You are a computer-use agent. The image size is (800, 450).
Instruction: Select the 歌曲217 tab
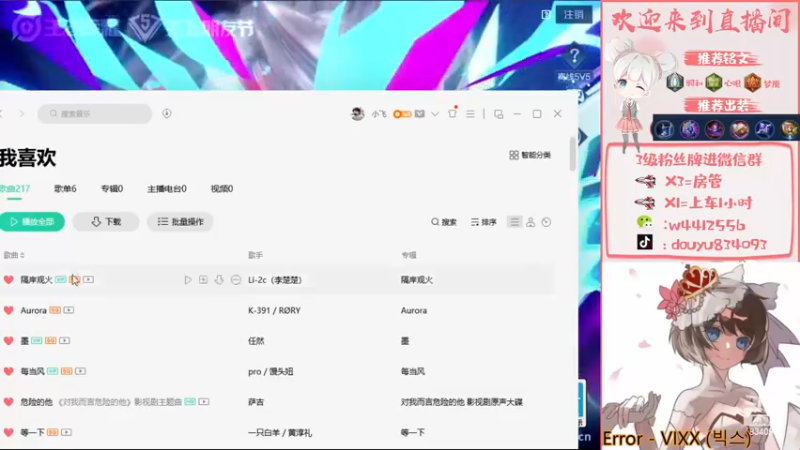coord(15,189)
